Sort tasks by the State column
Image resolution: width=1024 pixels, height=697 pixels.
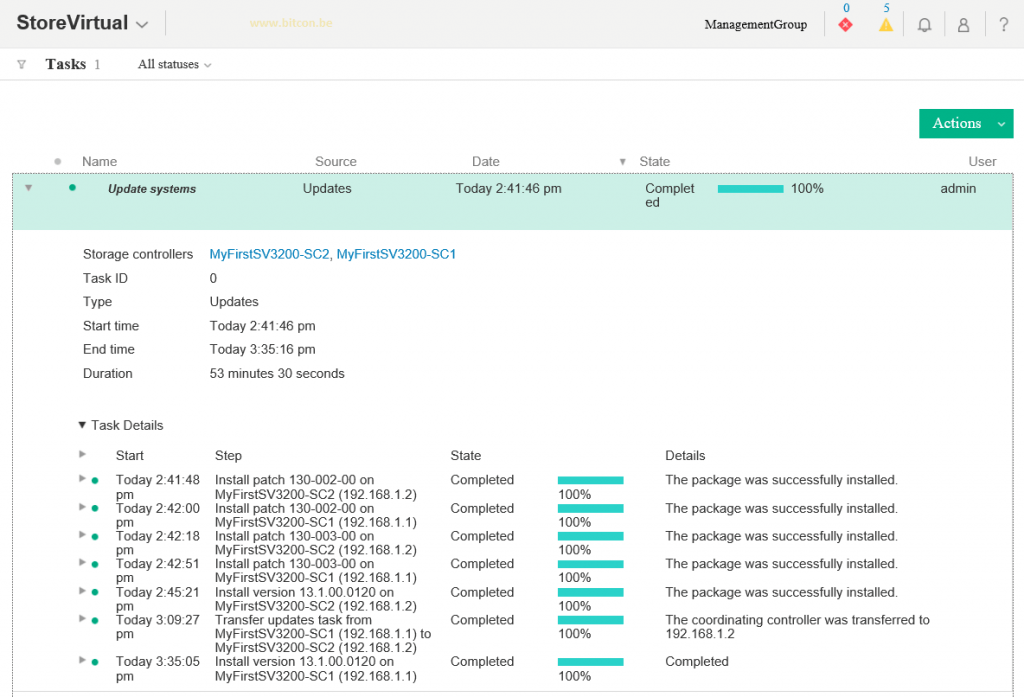[x=654, y=161]
